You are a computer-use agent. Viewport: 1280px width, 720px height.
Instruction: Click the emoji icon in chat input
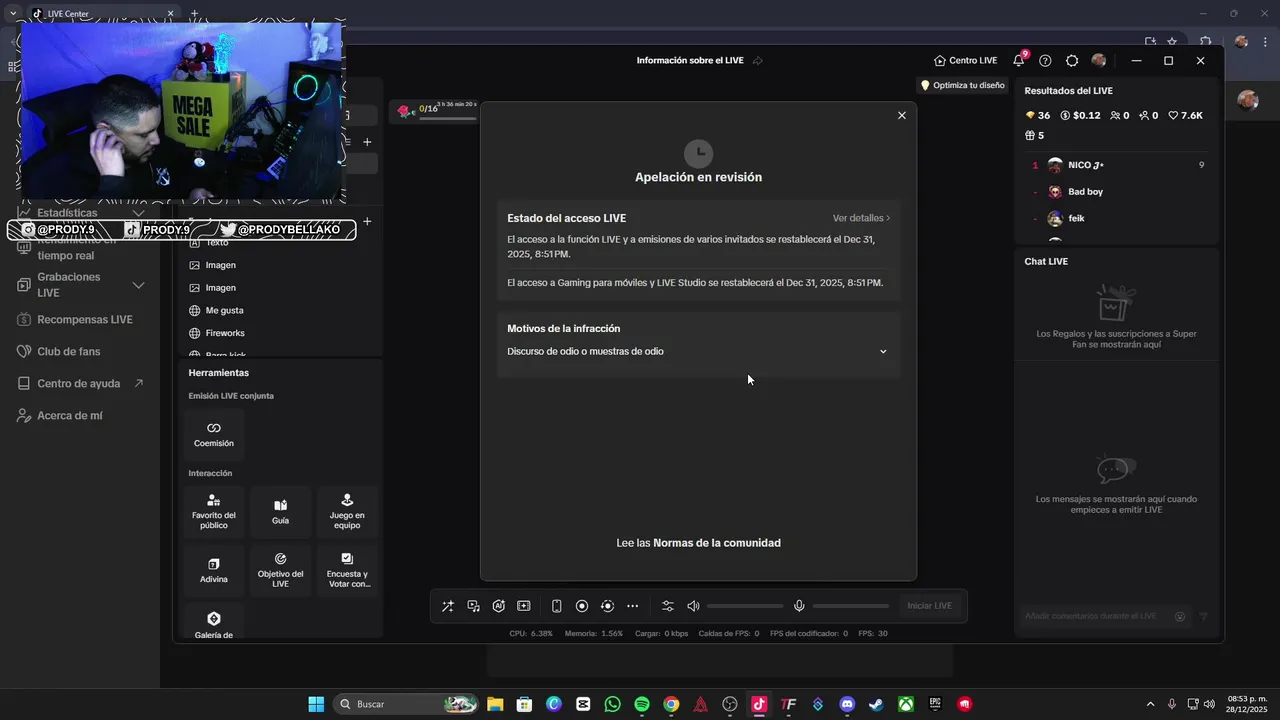coord(1180,617)
